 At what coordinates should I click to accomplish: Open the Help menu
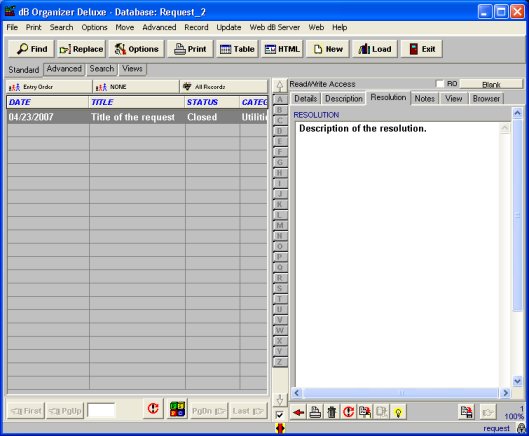click(339, 27)
